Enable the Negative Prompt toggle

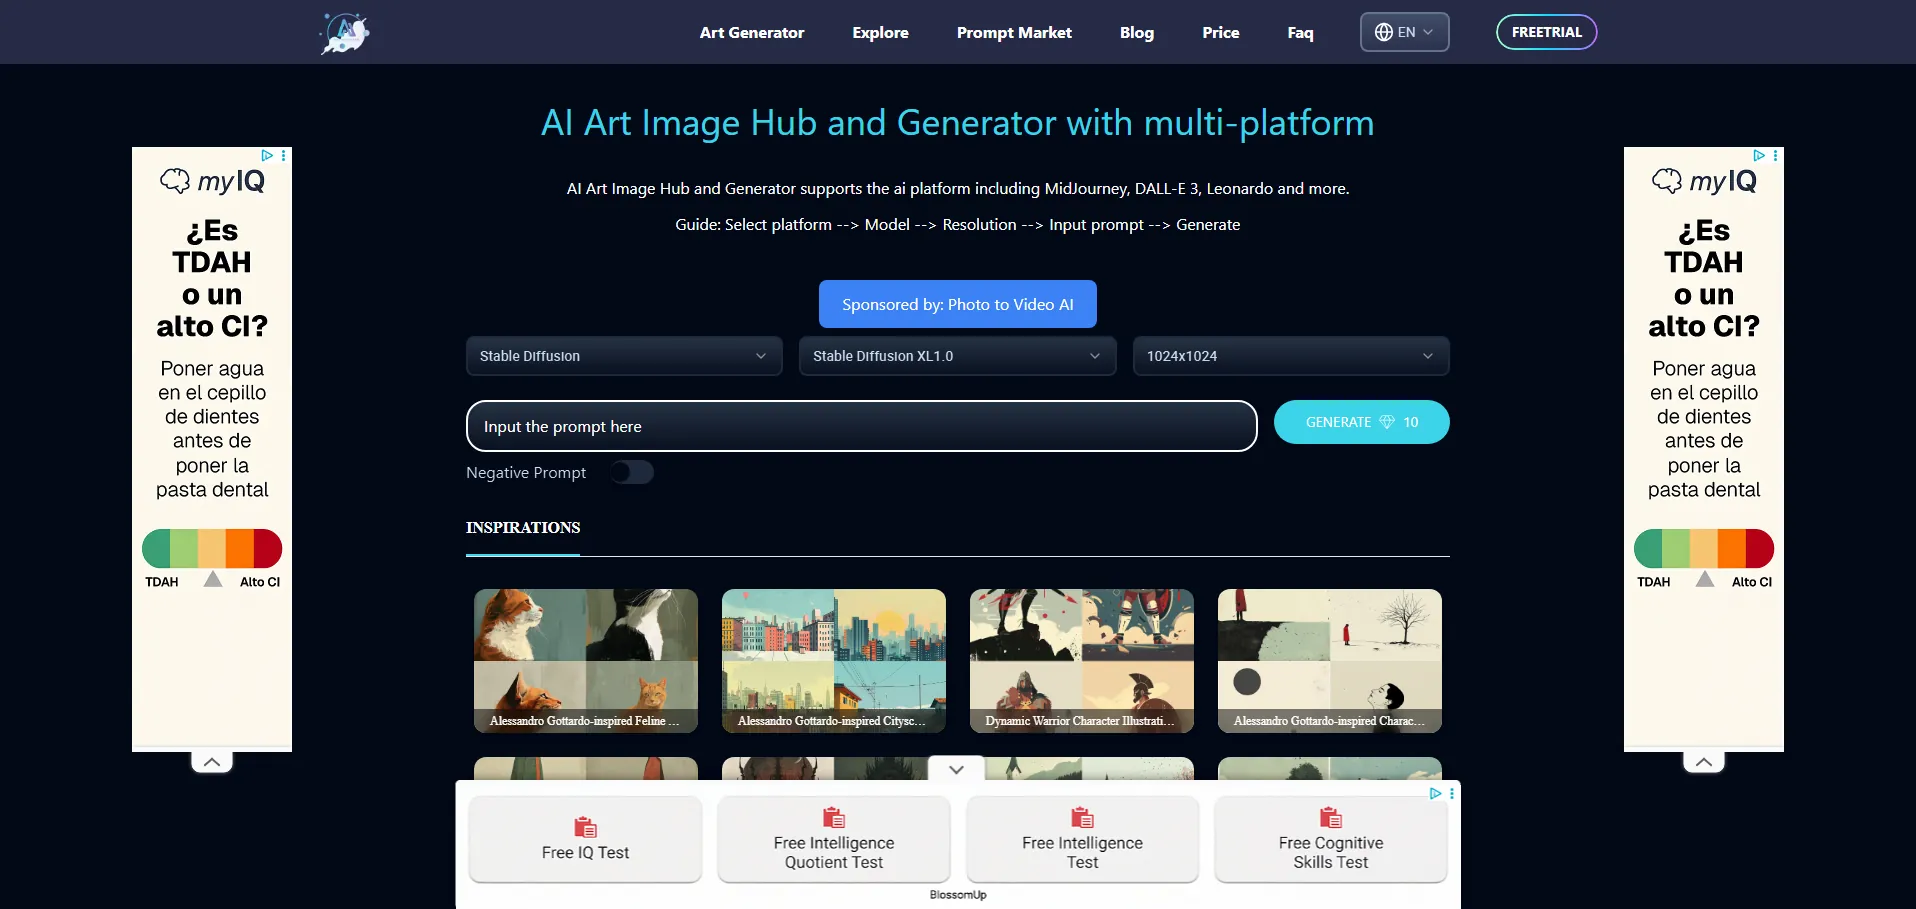pyautogui.click(x=632, y=472)
